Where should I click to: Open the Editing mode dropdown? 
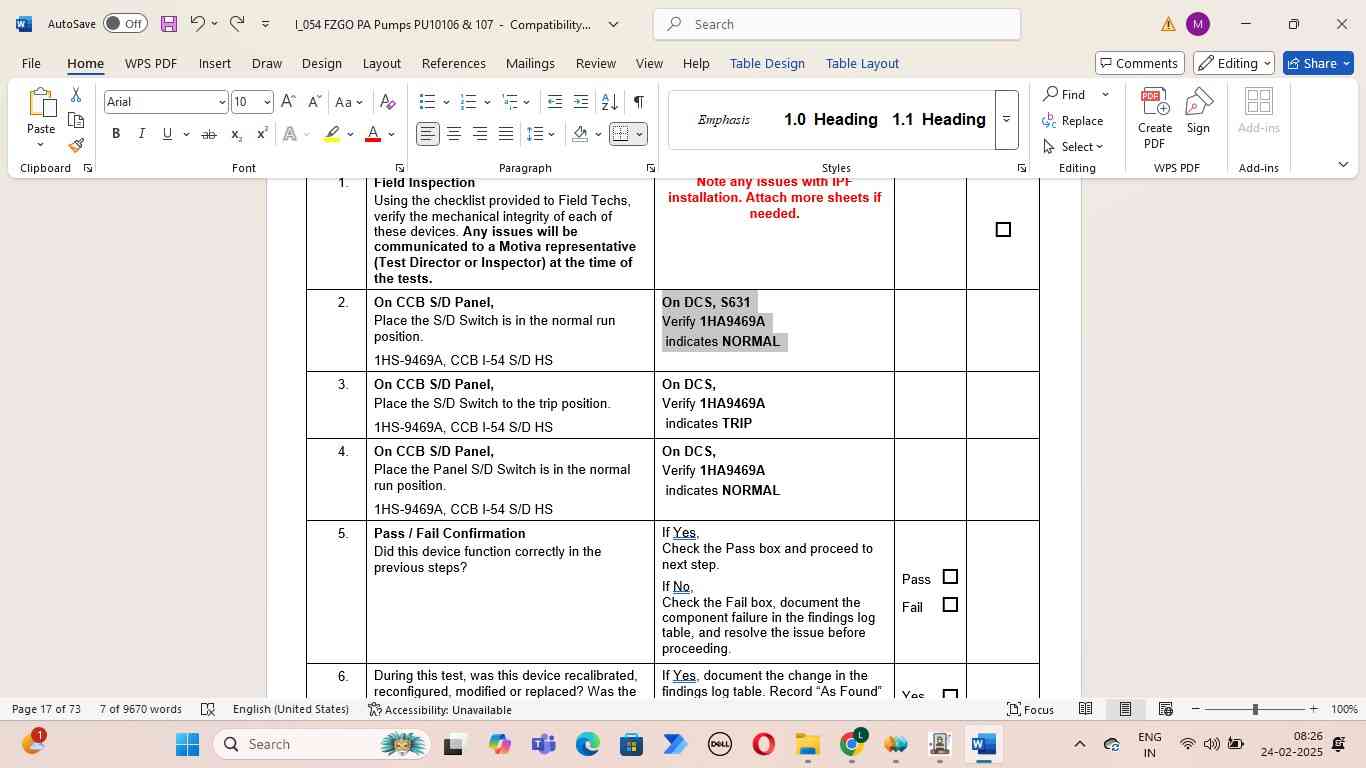coord(1233,63)
